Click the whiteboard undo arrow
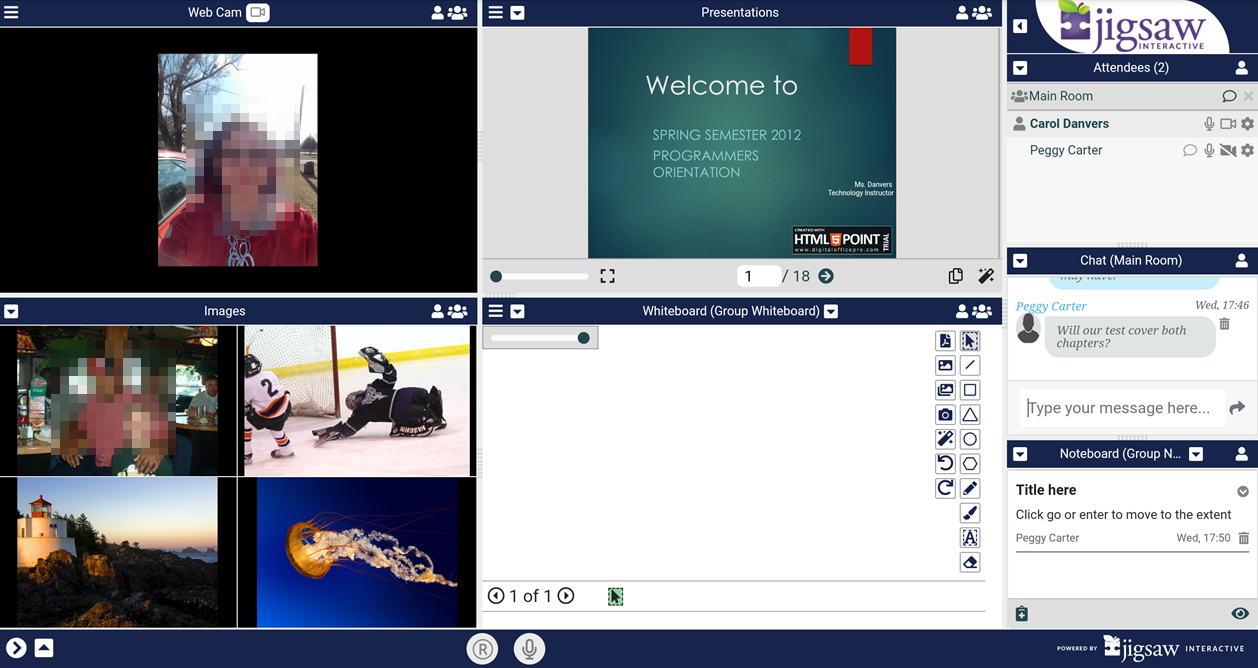Screen dimensions: 1258x668 pyautogui.click(x=945, y=464)
